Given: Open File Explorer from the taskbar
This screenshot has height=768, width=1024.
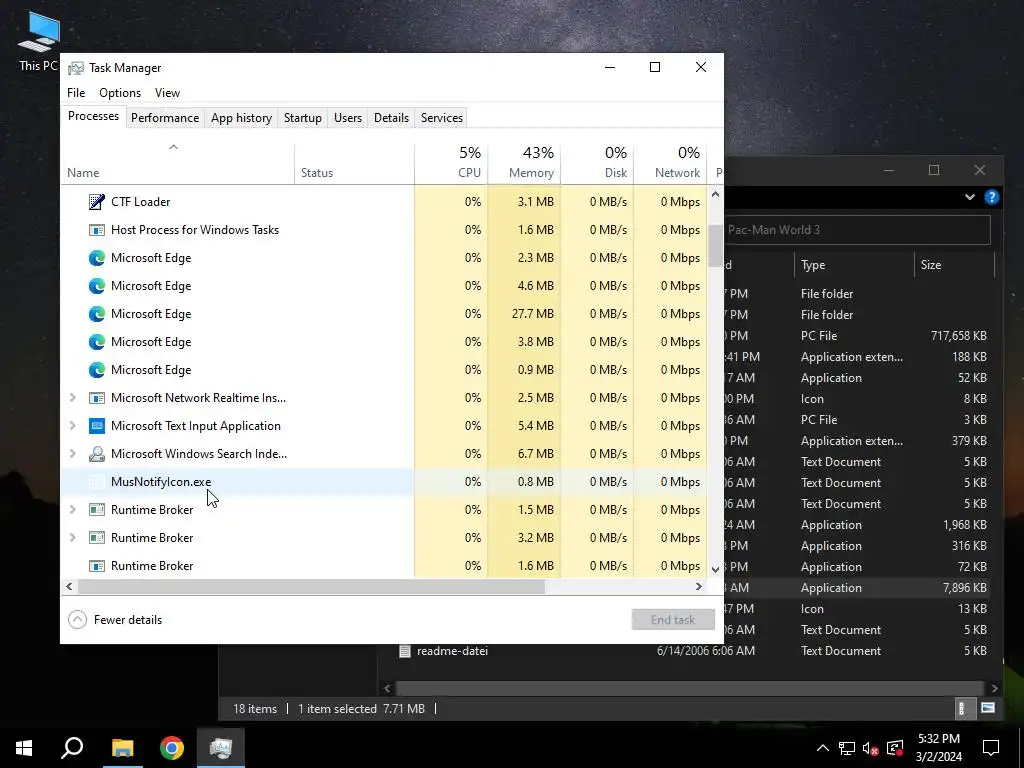Looking at the screenshot, I should (122, 748).
